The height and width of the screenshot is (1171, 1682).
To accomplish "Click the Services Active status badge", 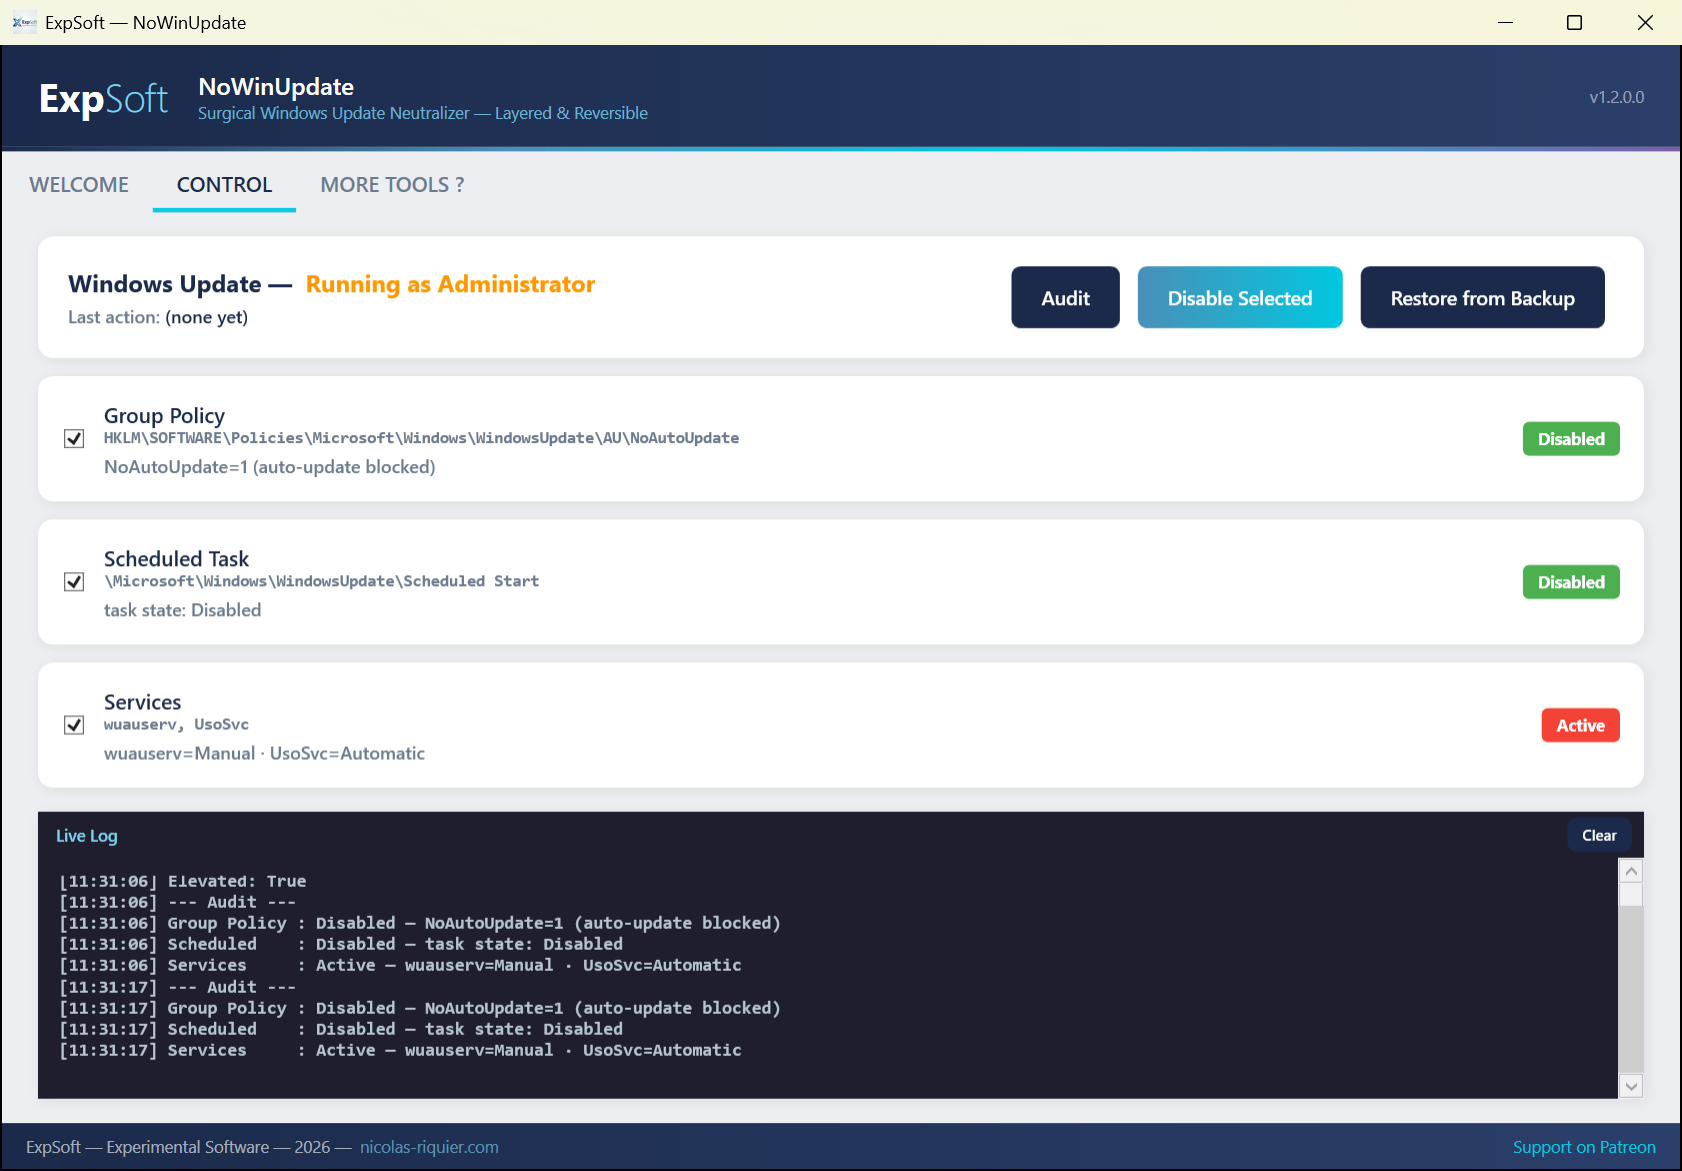I will (1580, 725).
